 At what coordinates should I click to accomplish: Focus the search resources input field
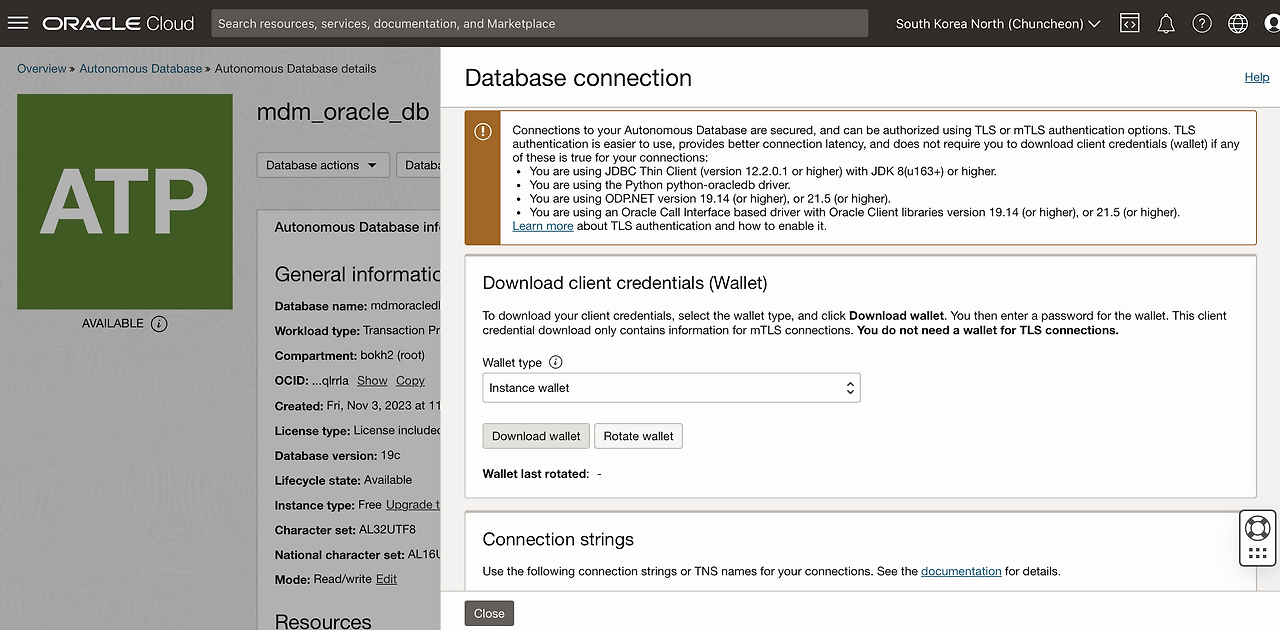click(x=539, y=23)
